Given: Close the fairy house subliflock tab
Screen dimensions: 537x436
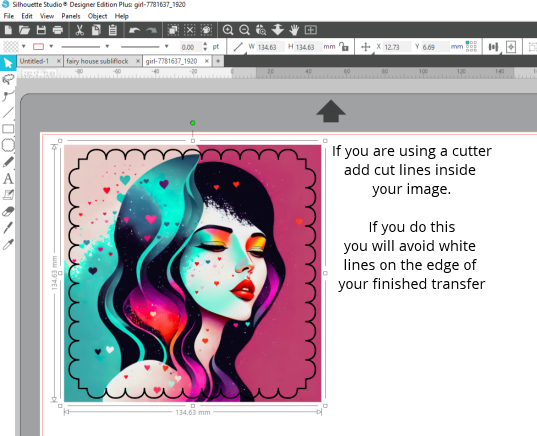Looking at the screenshot, I should pos(138,61).
